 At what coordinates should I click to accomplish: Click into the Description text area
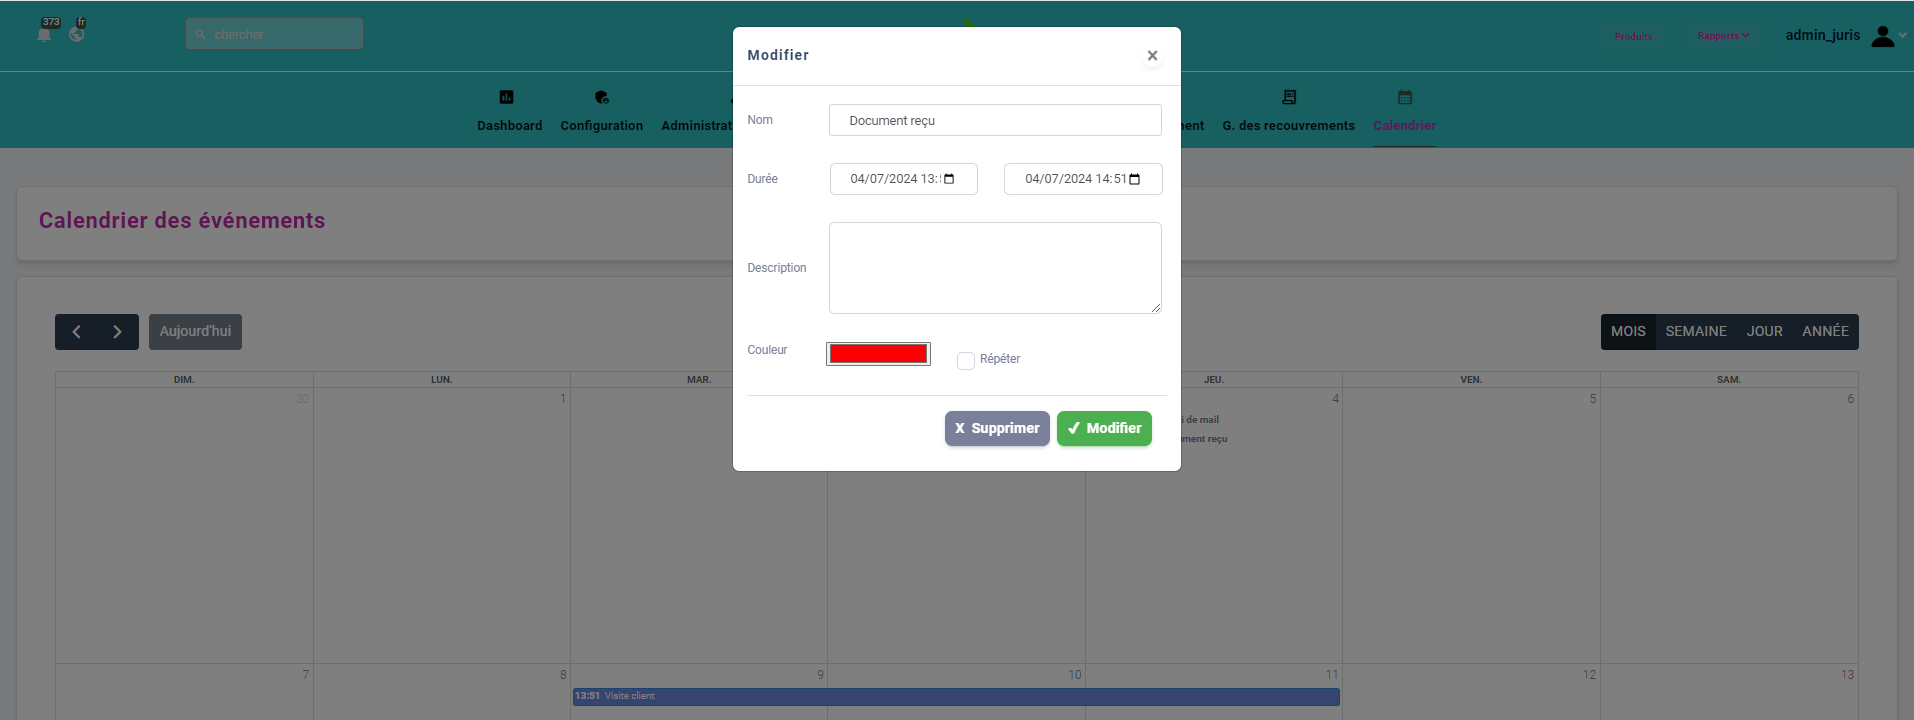coord(994,268)
